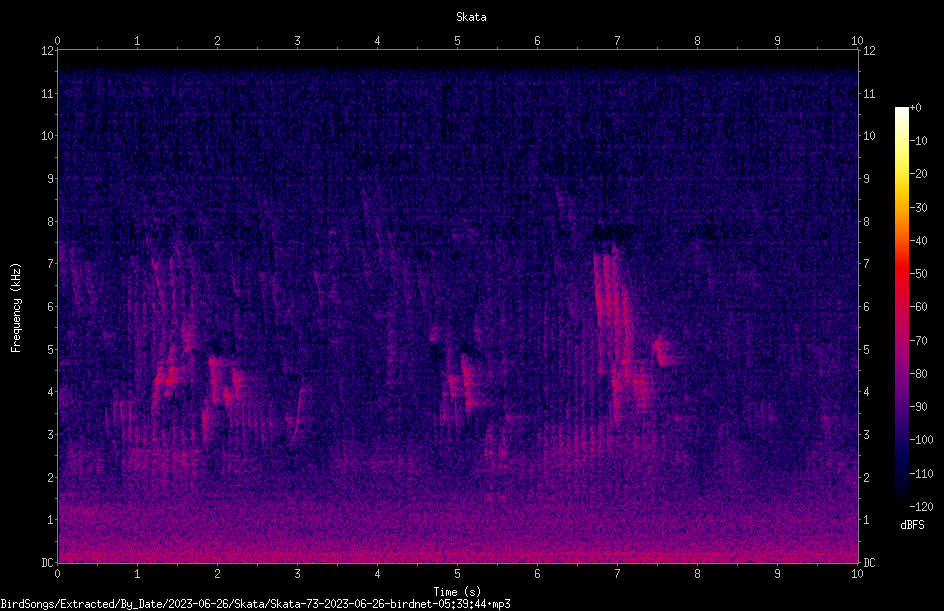Click the "12" tick on the right frequency axis

click(x=869, y=51)
